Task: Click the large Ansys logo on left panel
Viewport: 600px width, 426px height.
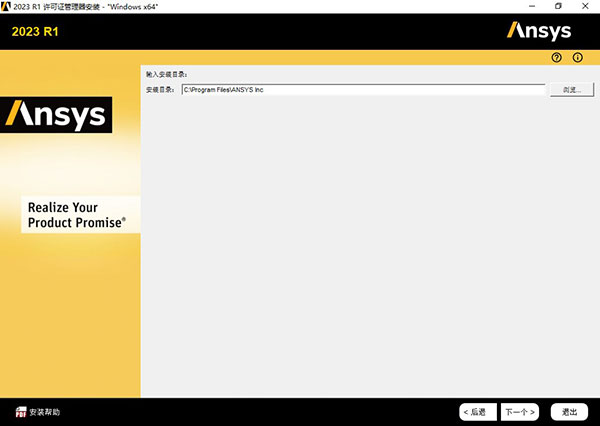Action: click(x=56, y=115)
